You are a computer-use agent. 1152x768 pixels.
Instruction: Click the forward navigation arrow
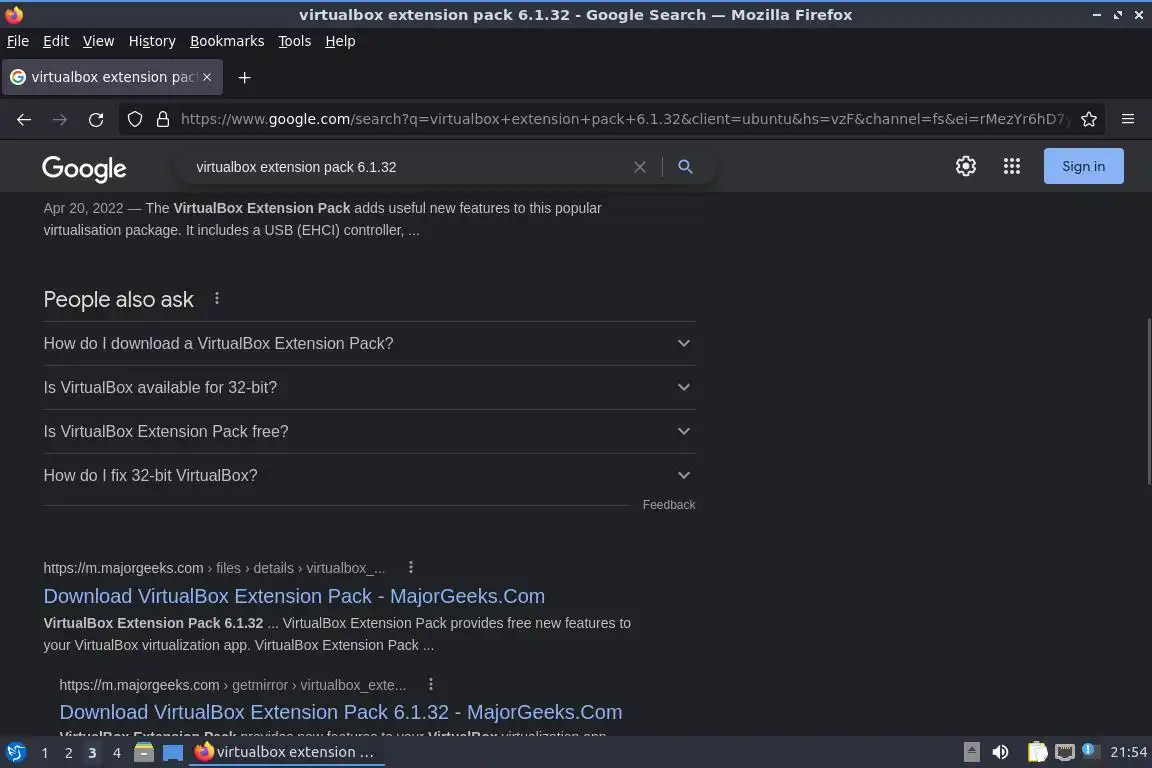[60, 120]
